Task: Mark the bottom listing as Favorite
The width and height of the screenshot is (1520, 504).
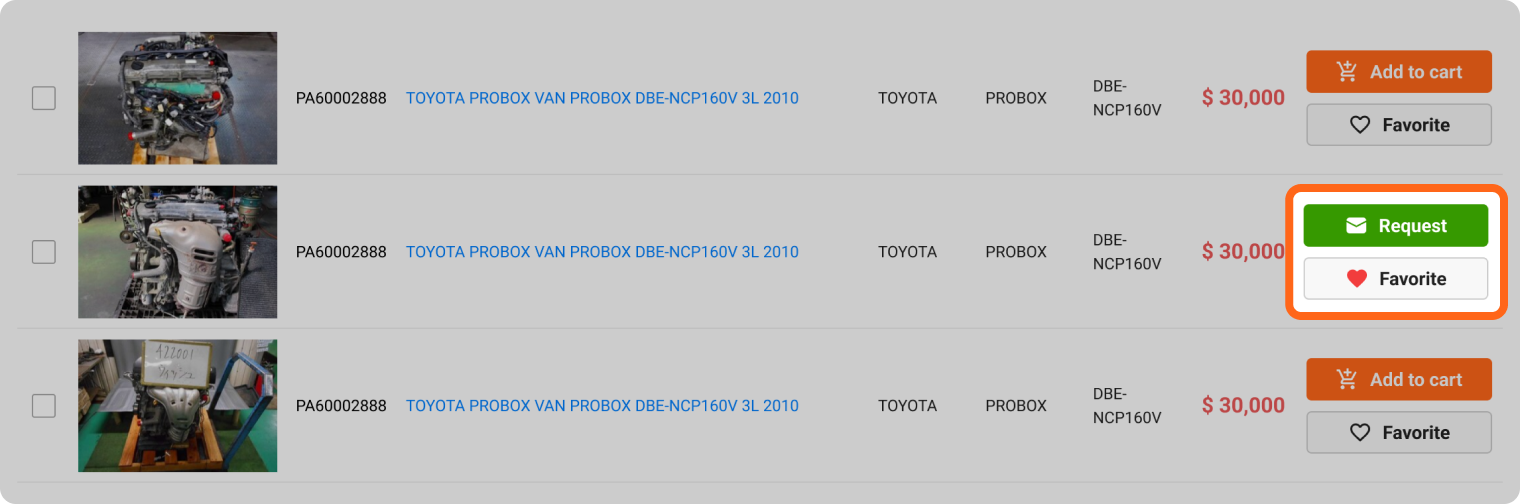Action: coord(1398,433)
